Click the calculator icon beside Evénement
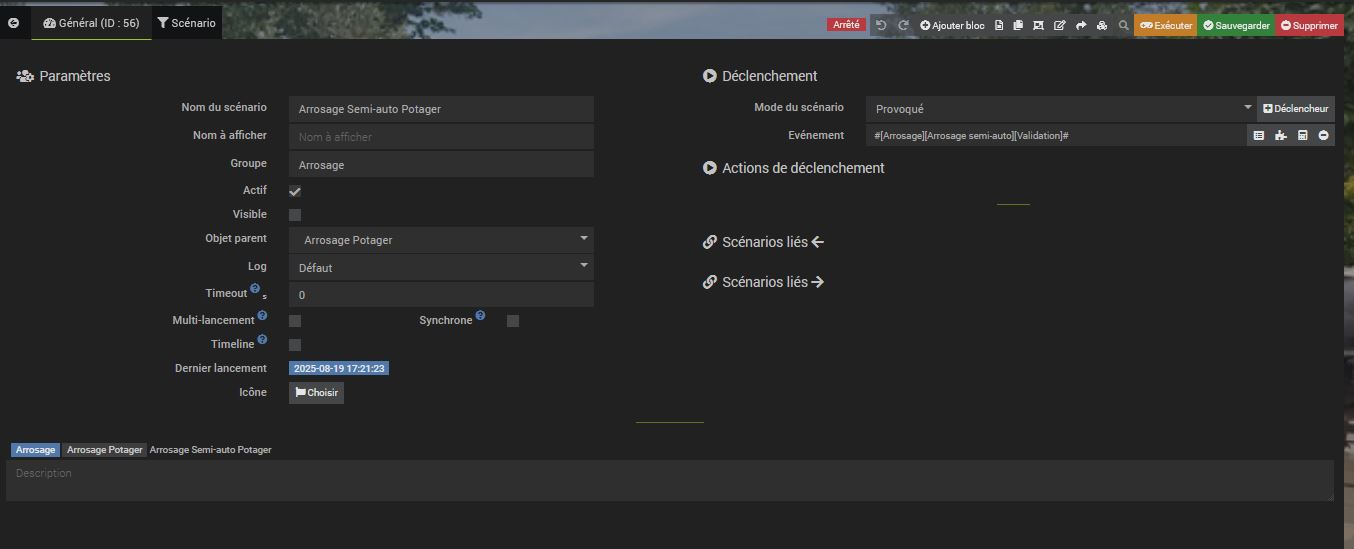This screenshot has width=1354, height=549. (1302, 135)
